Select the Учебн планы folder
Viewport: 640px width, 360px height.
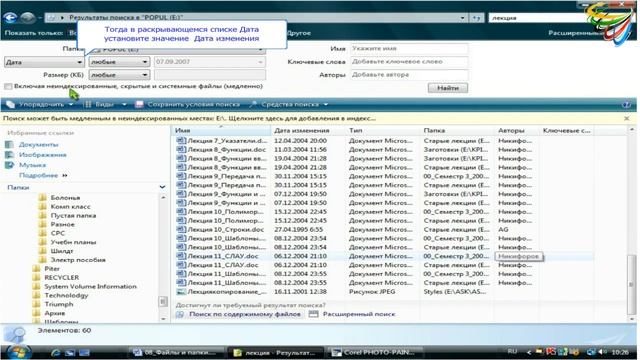pyautogui.click(x=73, y=242)
